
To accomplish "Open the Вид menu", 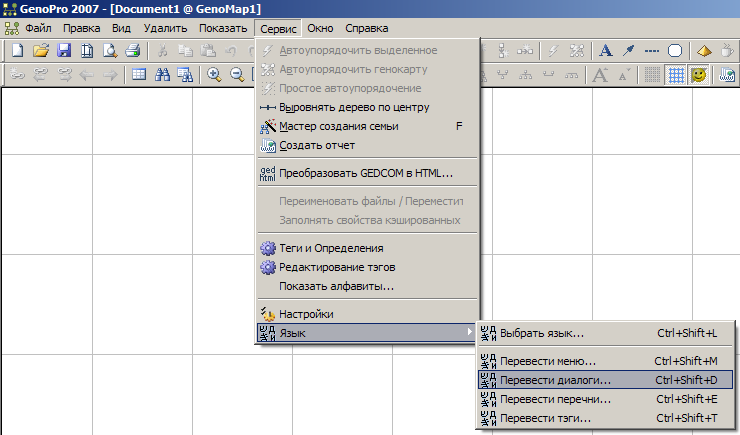I will 121,28.
